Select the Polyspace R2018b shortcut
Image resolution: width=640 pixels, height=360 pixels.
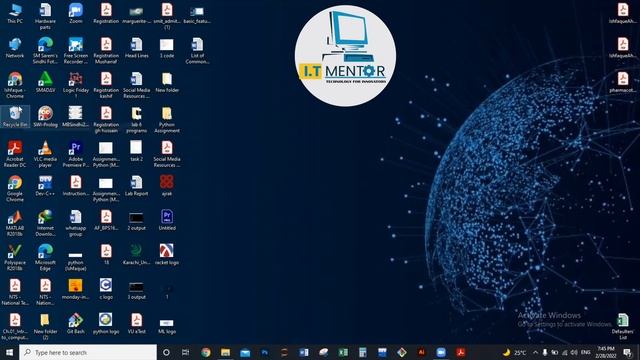point(15,258)
